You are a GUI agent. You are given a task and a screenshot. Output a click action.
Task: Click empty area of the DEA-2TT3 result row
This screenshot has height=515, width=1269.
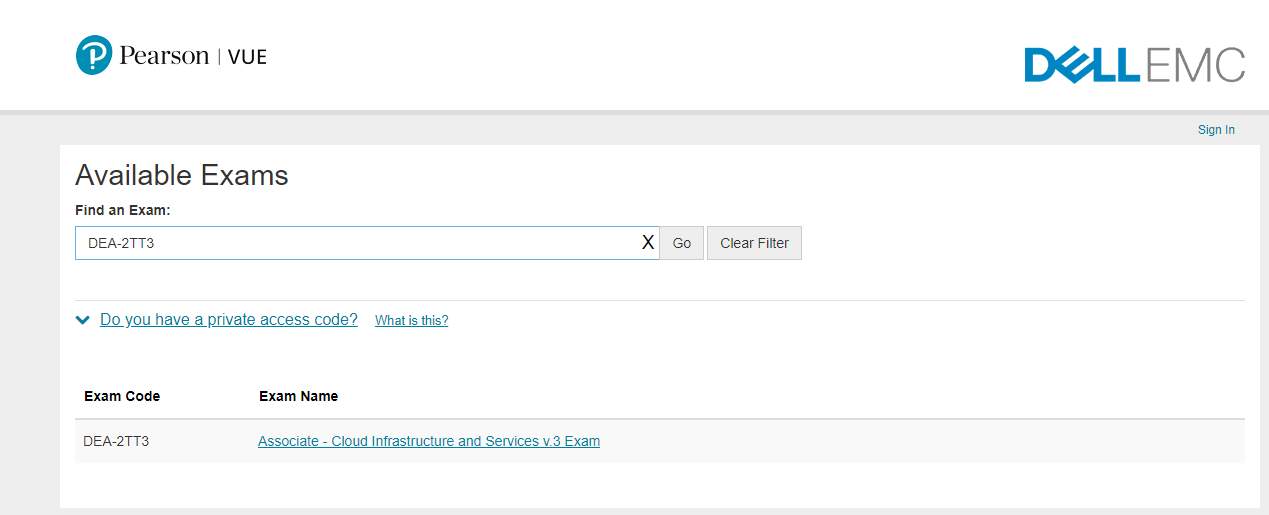click(x=920, y=441)
